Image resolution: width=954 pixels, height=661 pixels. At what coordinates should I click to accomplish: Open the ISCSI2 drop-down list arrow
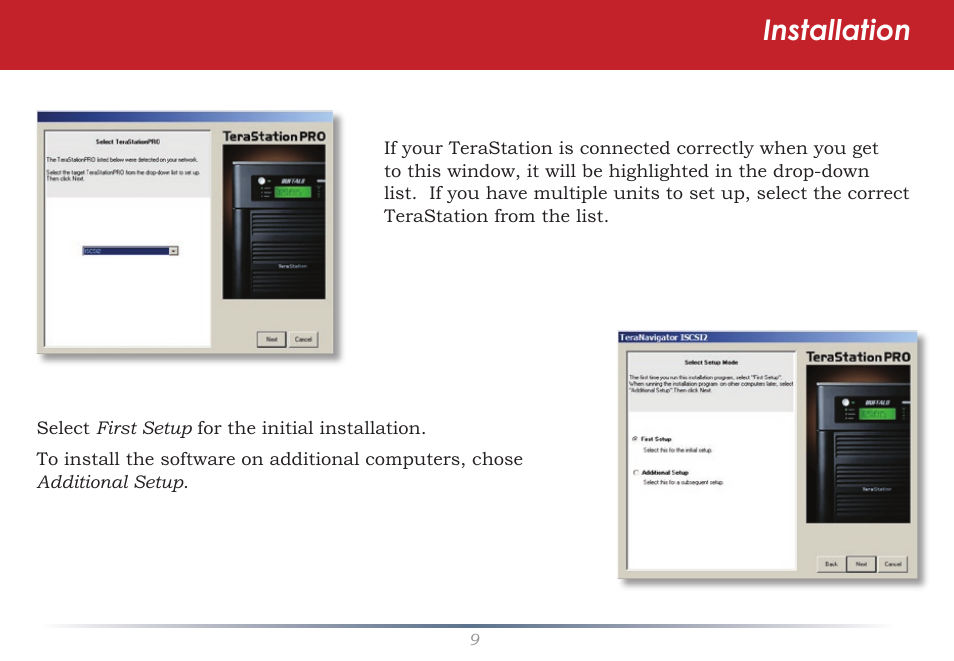(x=173, y=251)
